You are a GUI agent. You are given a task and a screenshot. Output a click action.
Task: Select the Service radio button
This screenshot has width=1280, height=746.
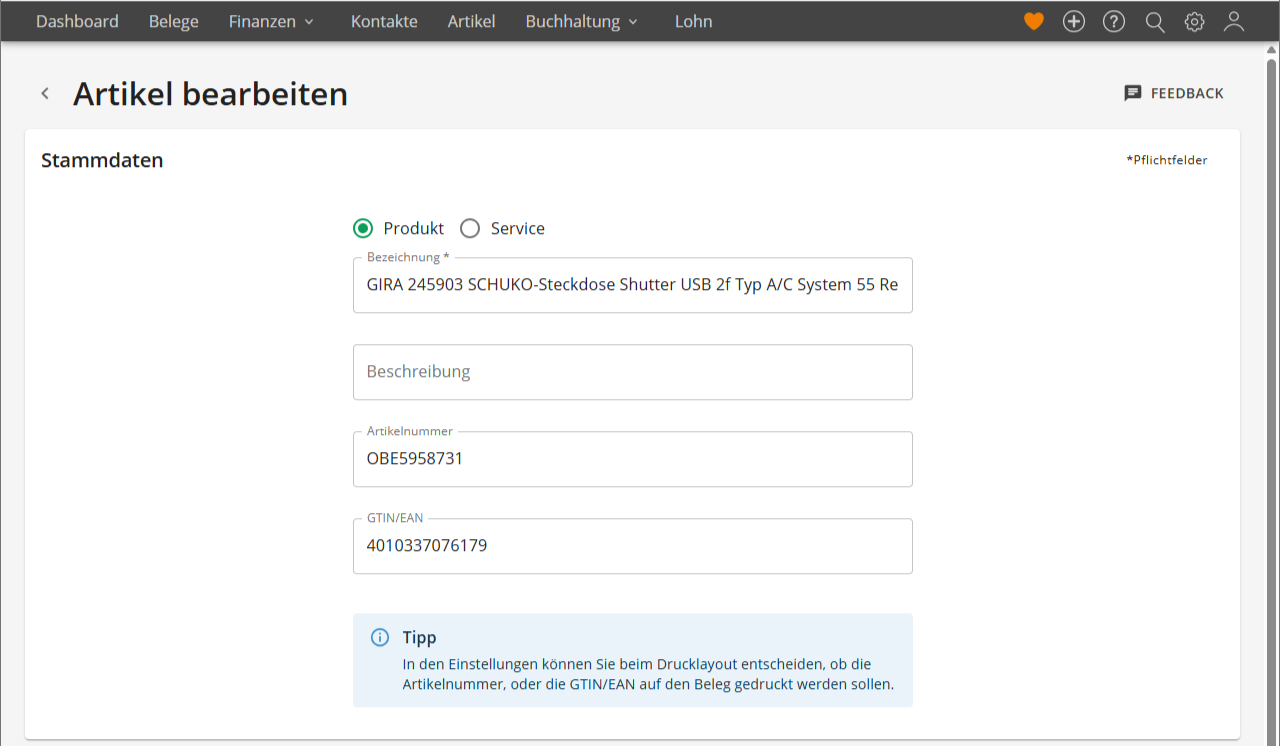(x=470, y=229)
